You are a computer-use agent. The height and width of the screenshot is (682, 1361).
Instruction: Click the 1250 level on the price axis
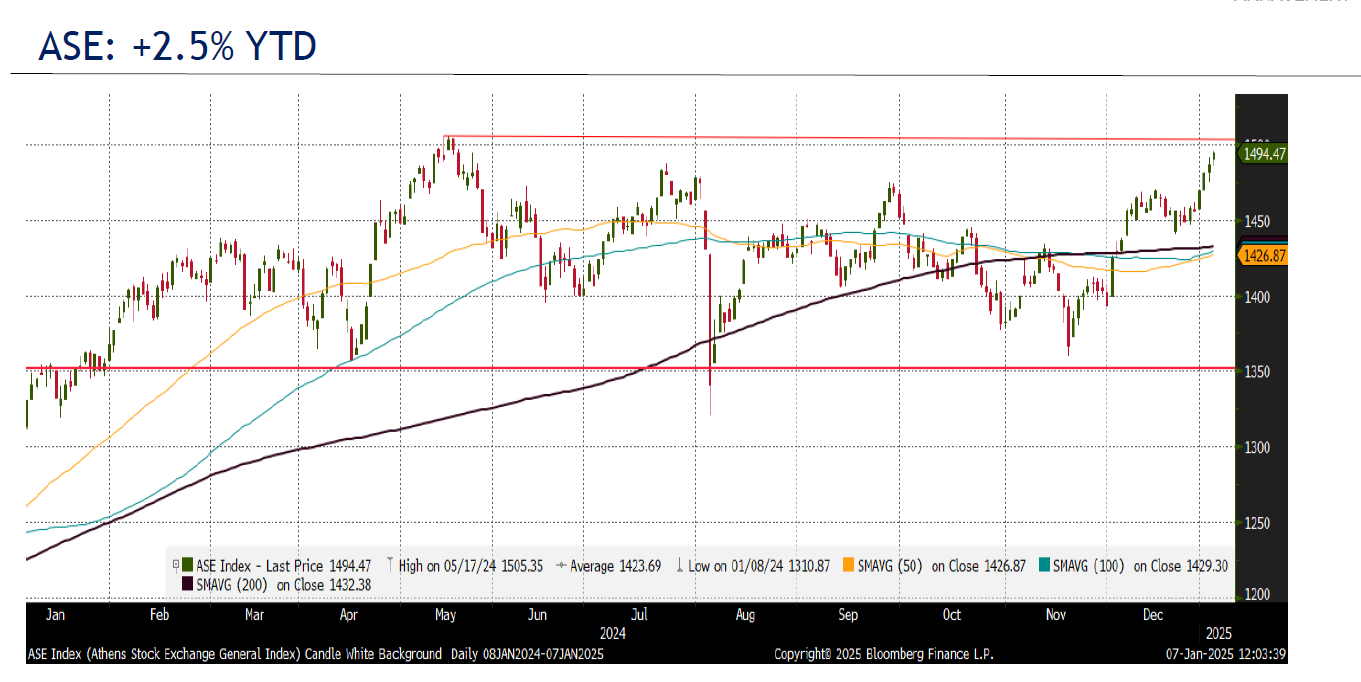tap(1257, 523)
